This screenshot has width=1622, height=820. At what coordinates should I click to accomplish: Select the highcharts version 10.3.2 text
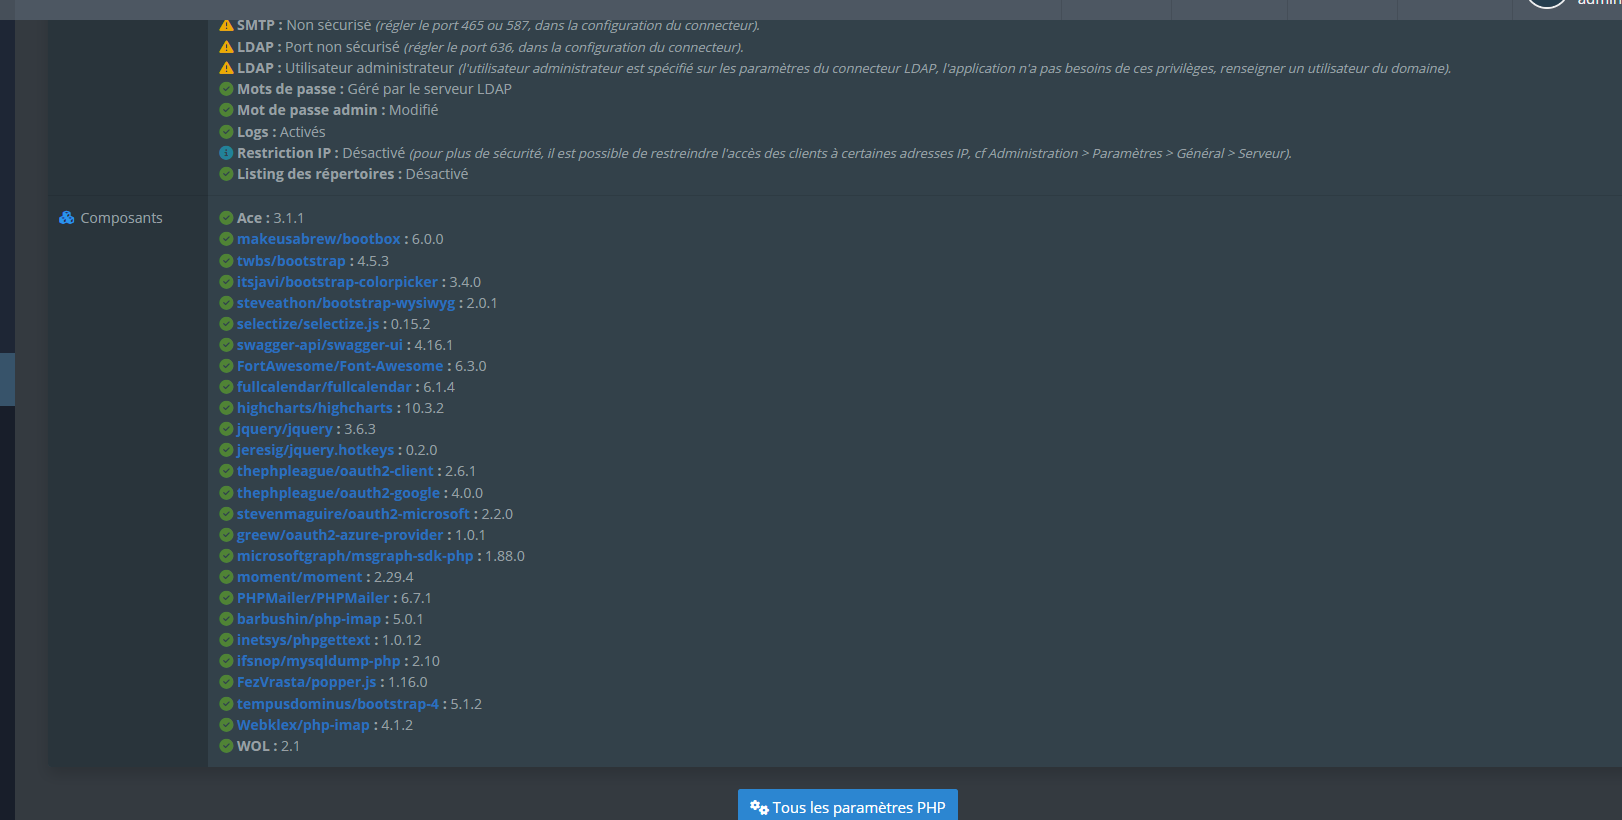[424, 408]
